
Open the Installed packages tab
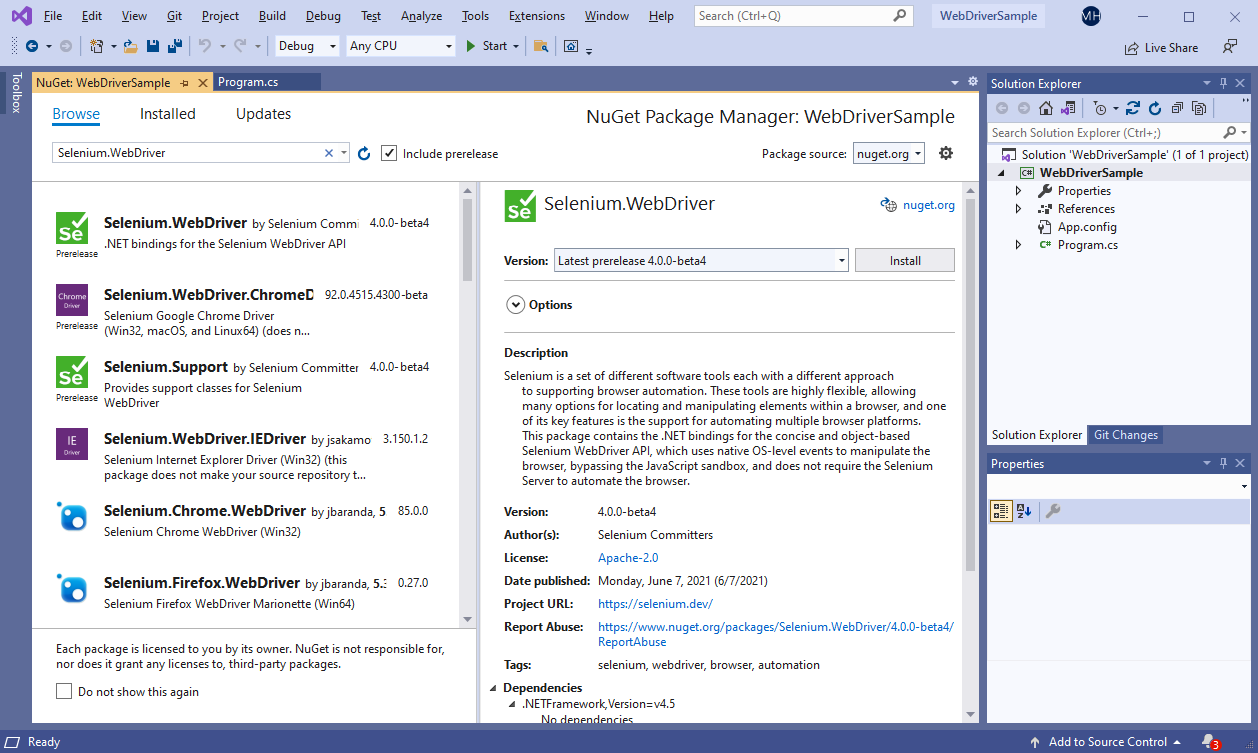click(167, 114)
